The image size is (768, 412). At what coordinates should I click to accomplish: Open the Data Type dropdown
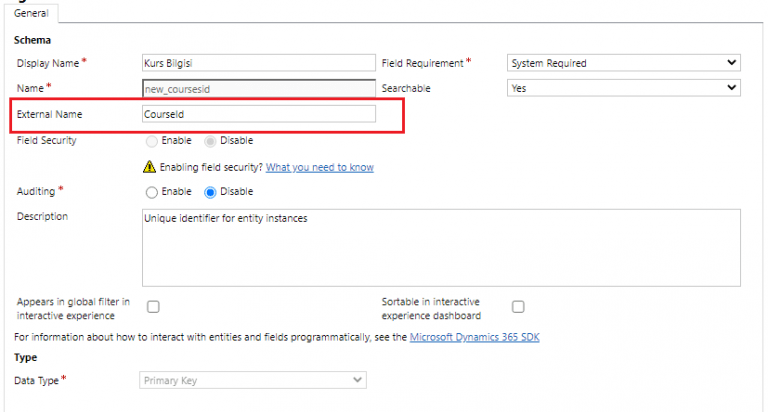point(253,381)
